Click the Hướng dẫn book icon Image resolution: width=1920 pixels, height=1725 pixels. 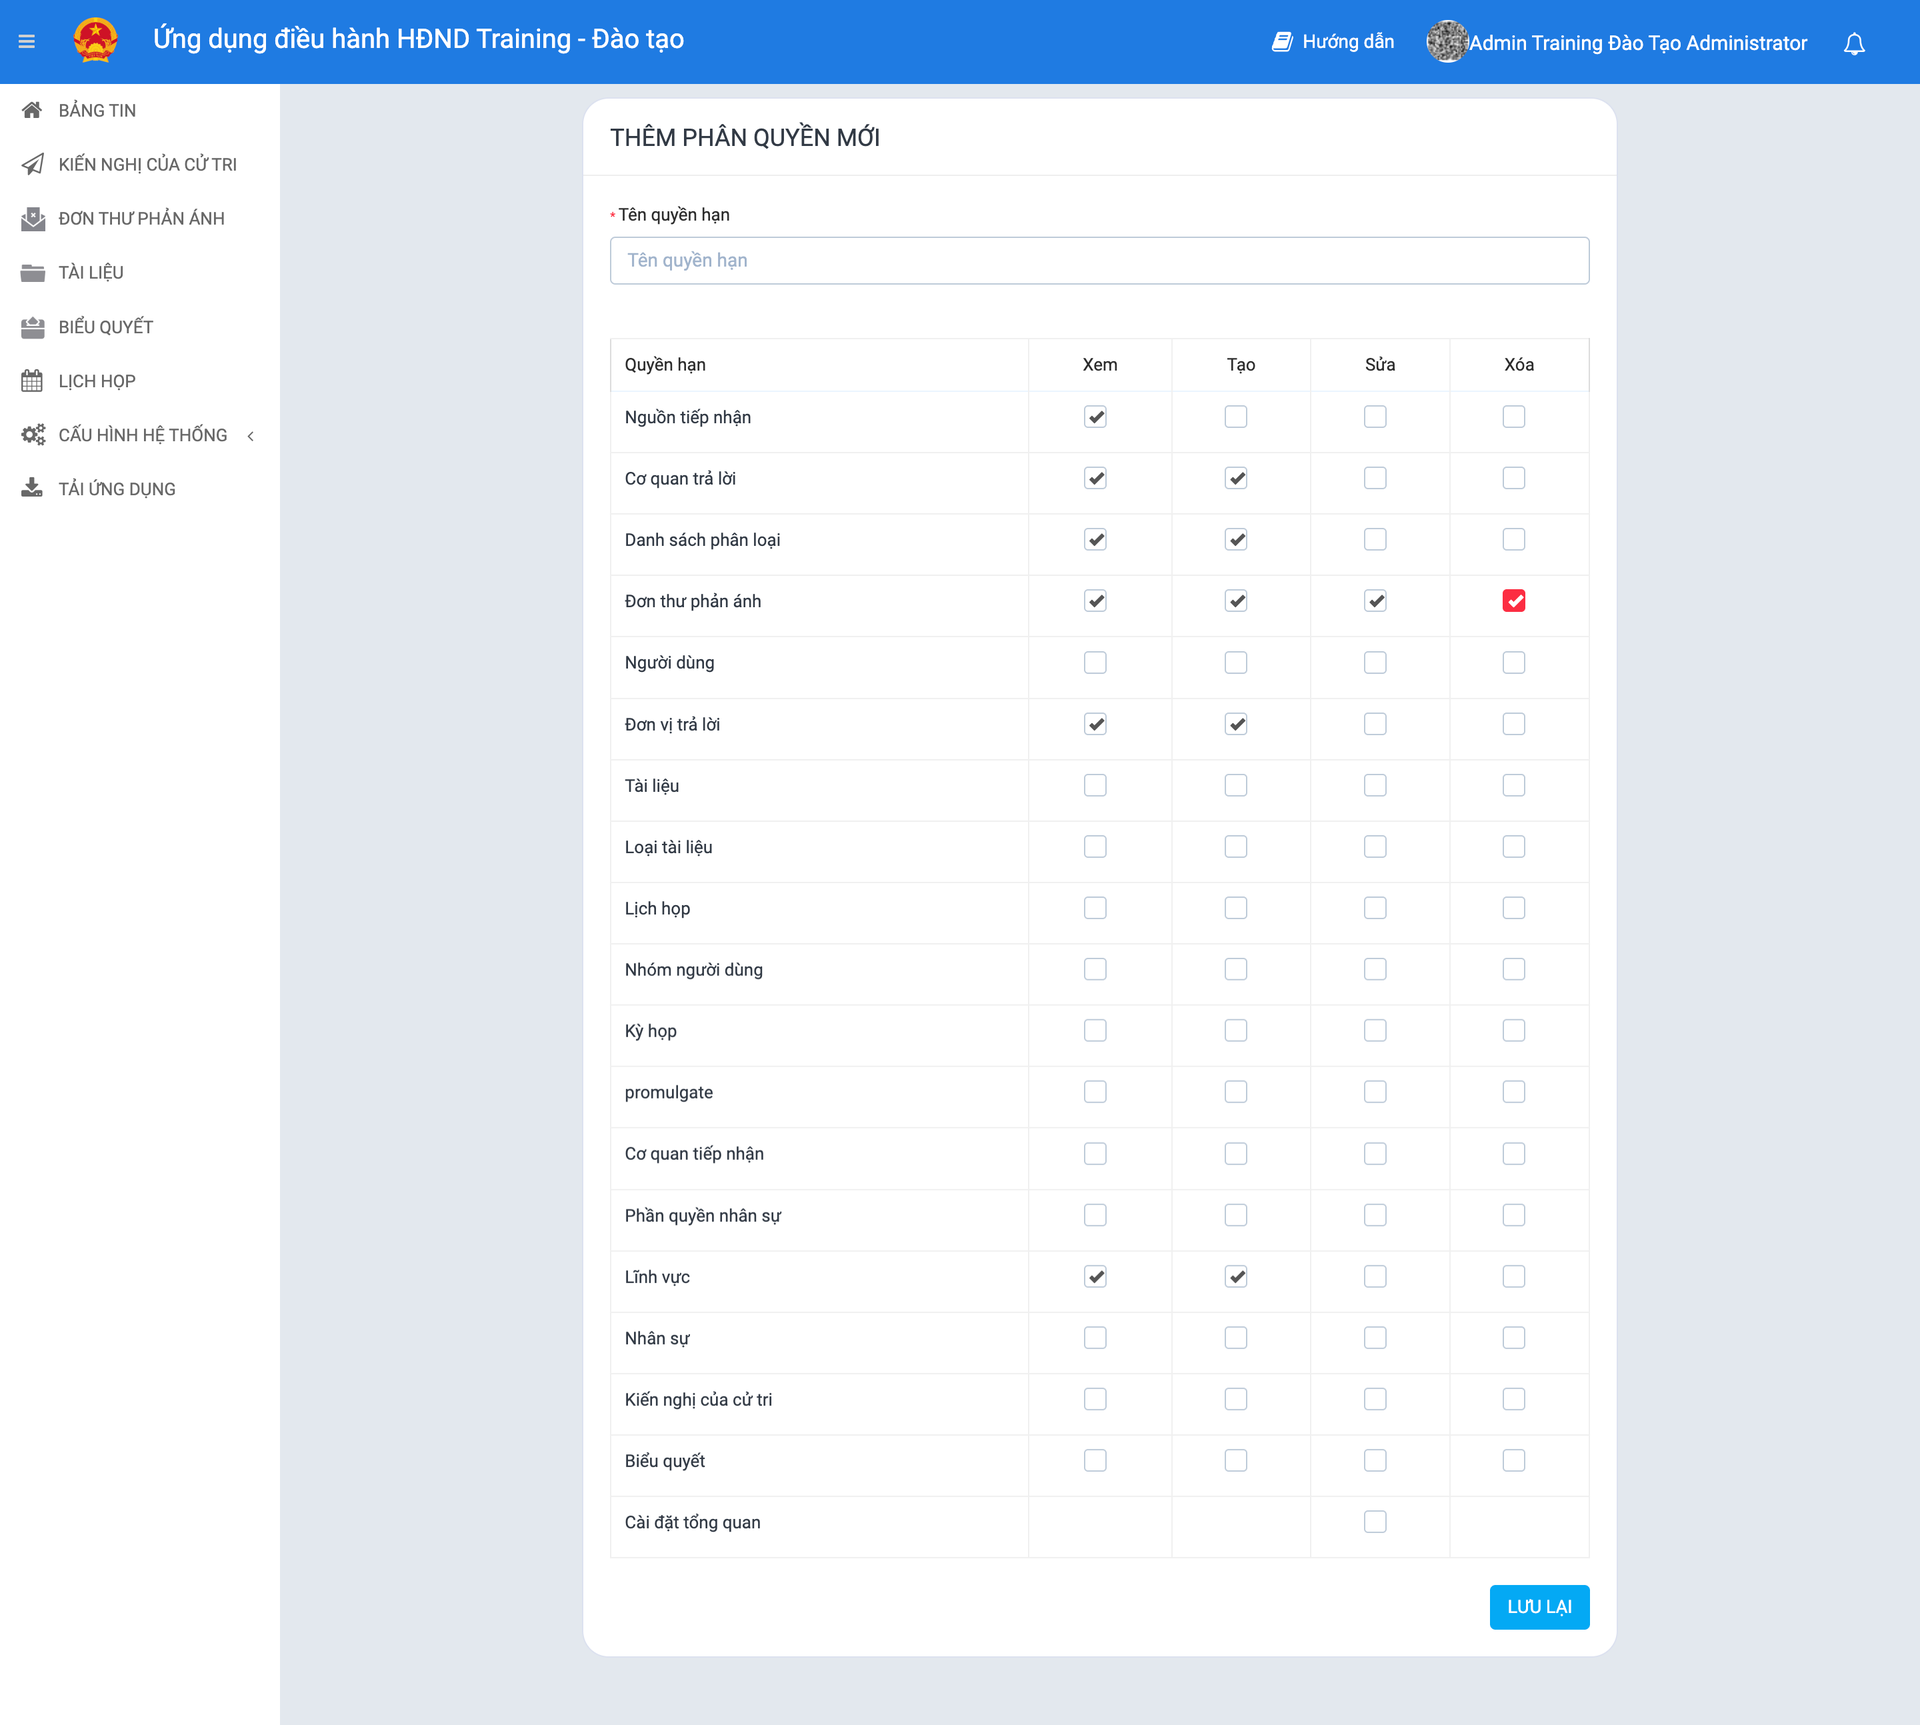[1281, 42]
